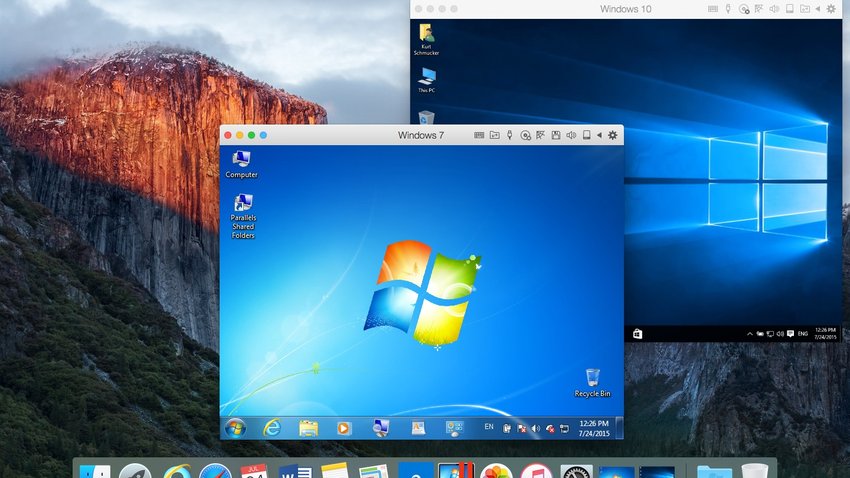Image resolution: width=850 pixels, height=478 pixels.
Task: Open Computer icon on Windows 7 desktop
Action: (x=241, y=164)
